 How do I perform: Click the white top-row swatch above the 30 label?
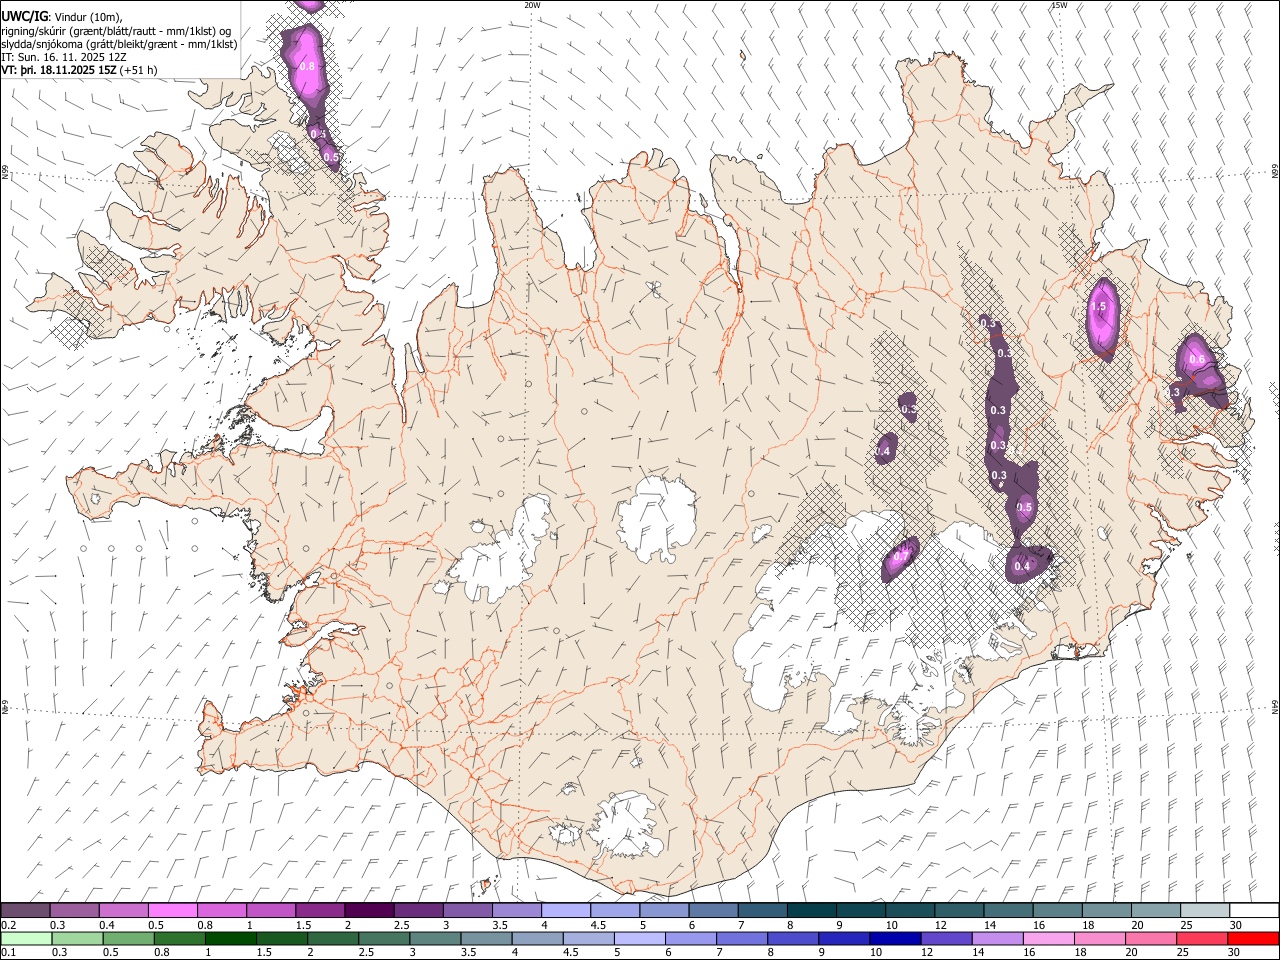point(1254,910)
